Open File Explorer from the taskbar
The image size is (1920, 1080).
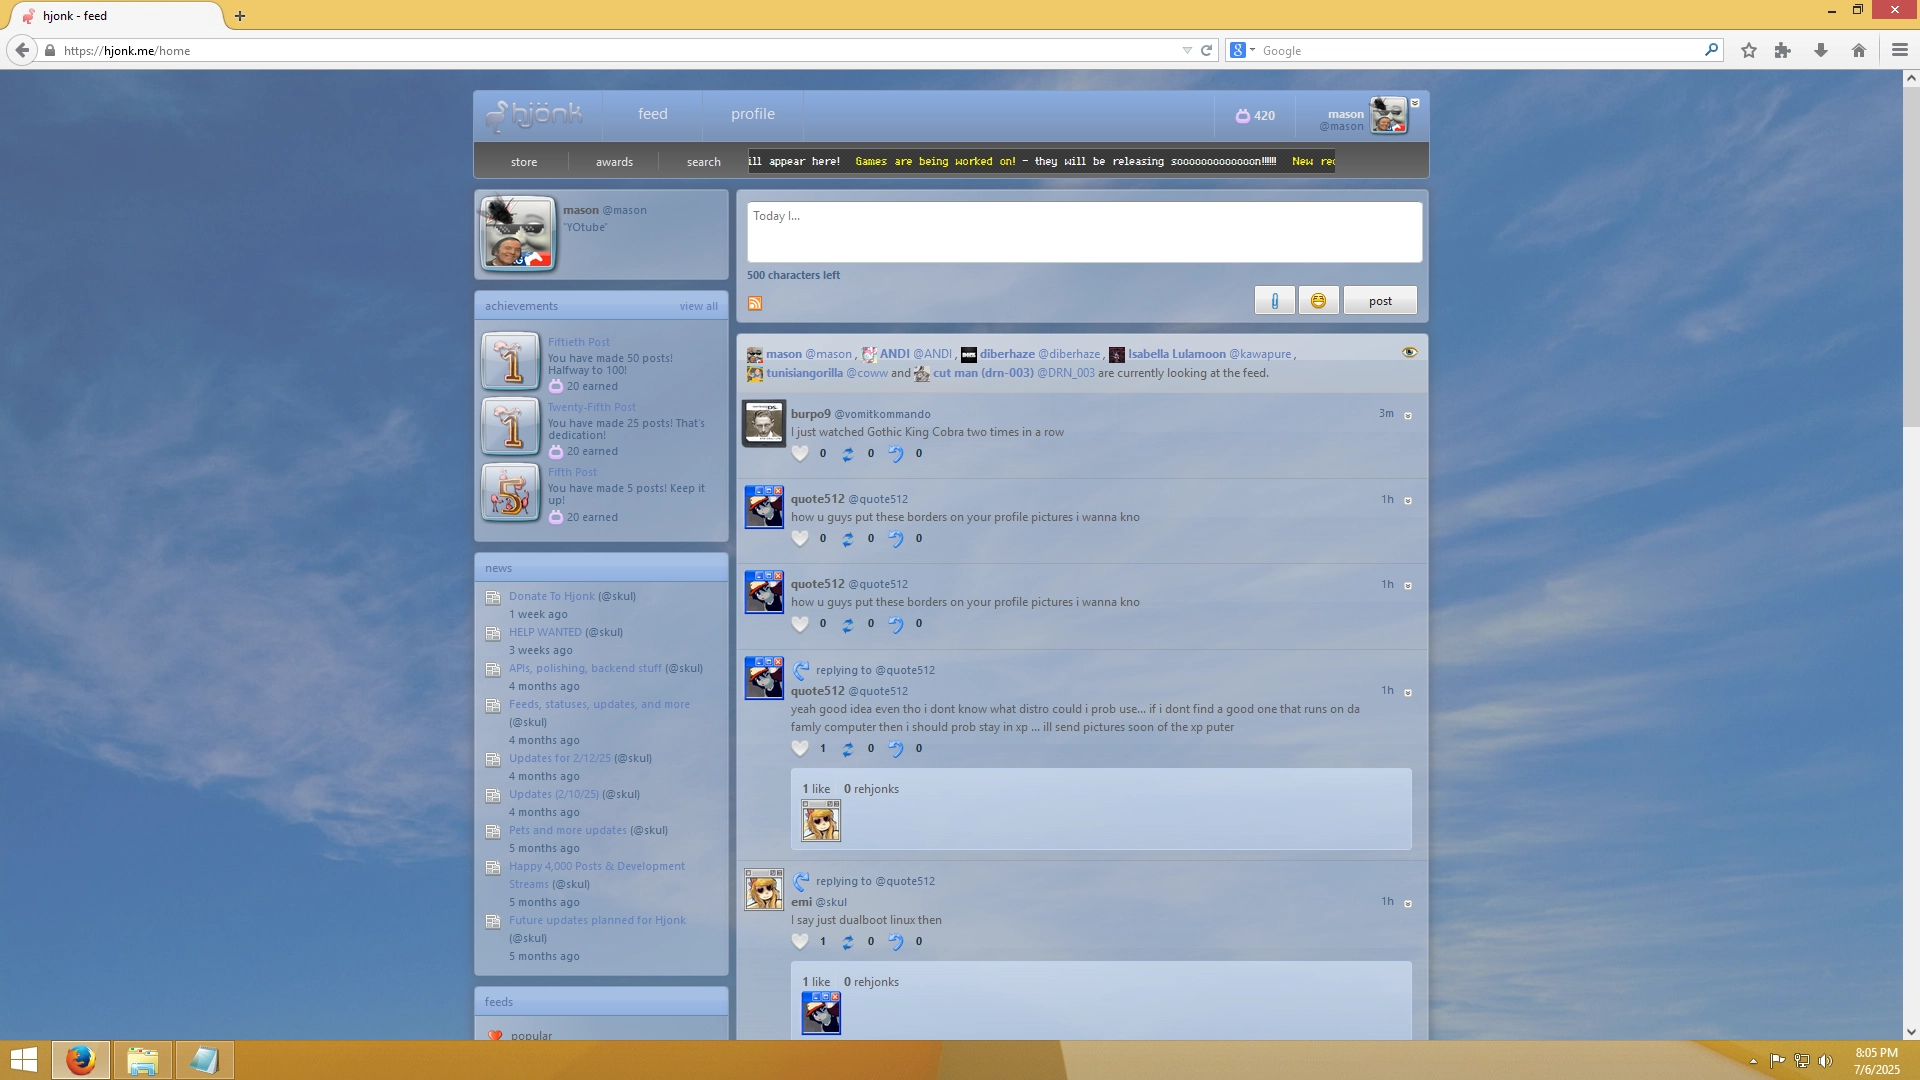(142, 1060)
